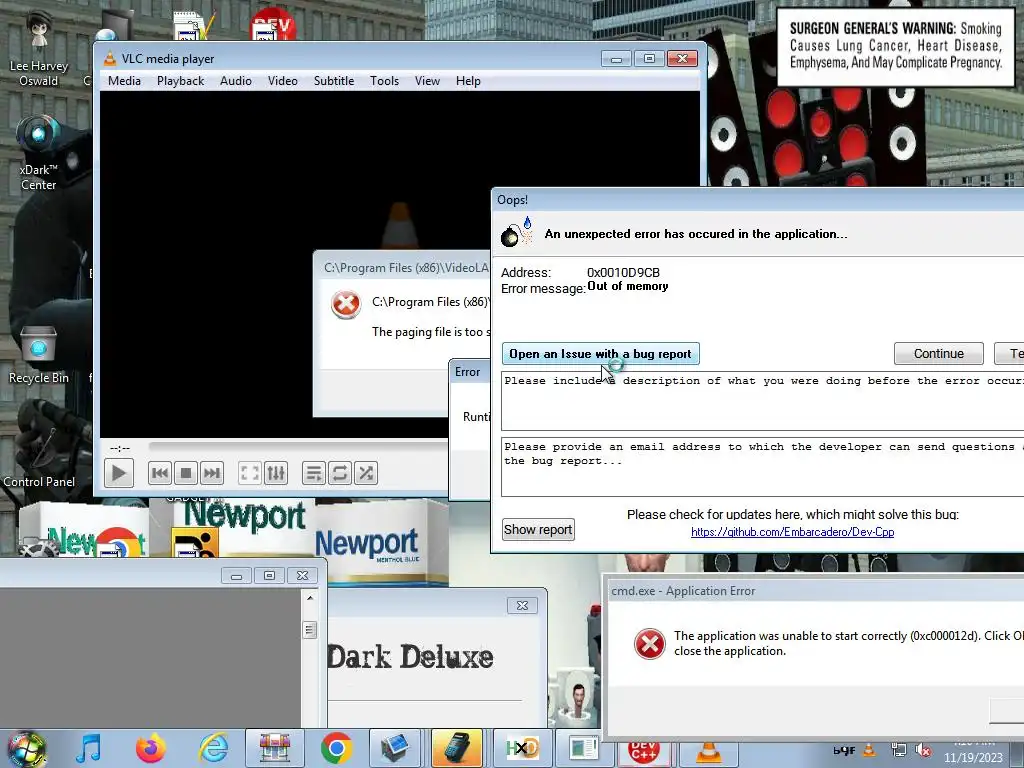Open music note taskbar icon
The width and height of the screenshot is (1024, 768).
[88, 748]
